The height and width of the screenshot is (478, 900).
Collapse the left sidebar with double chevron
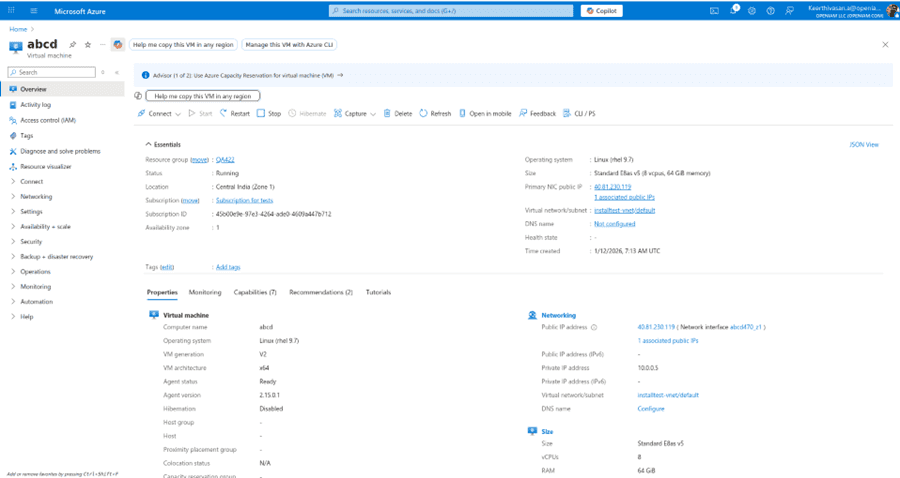117,72
